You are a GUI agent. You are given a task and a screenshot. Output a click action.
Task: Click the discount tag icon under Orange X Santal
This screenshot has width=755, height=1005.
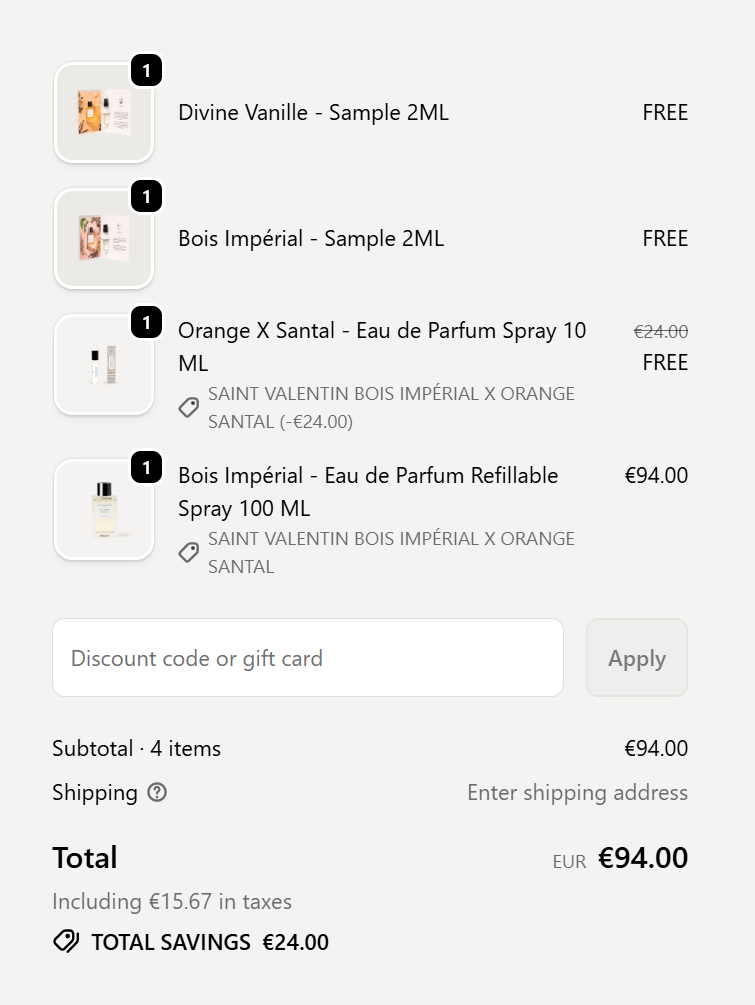(x=189, y=408)
